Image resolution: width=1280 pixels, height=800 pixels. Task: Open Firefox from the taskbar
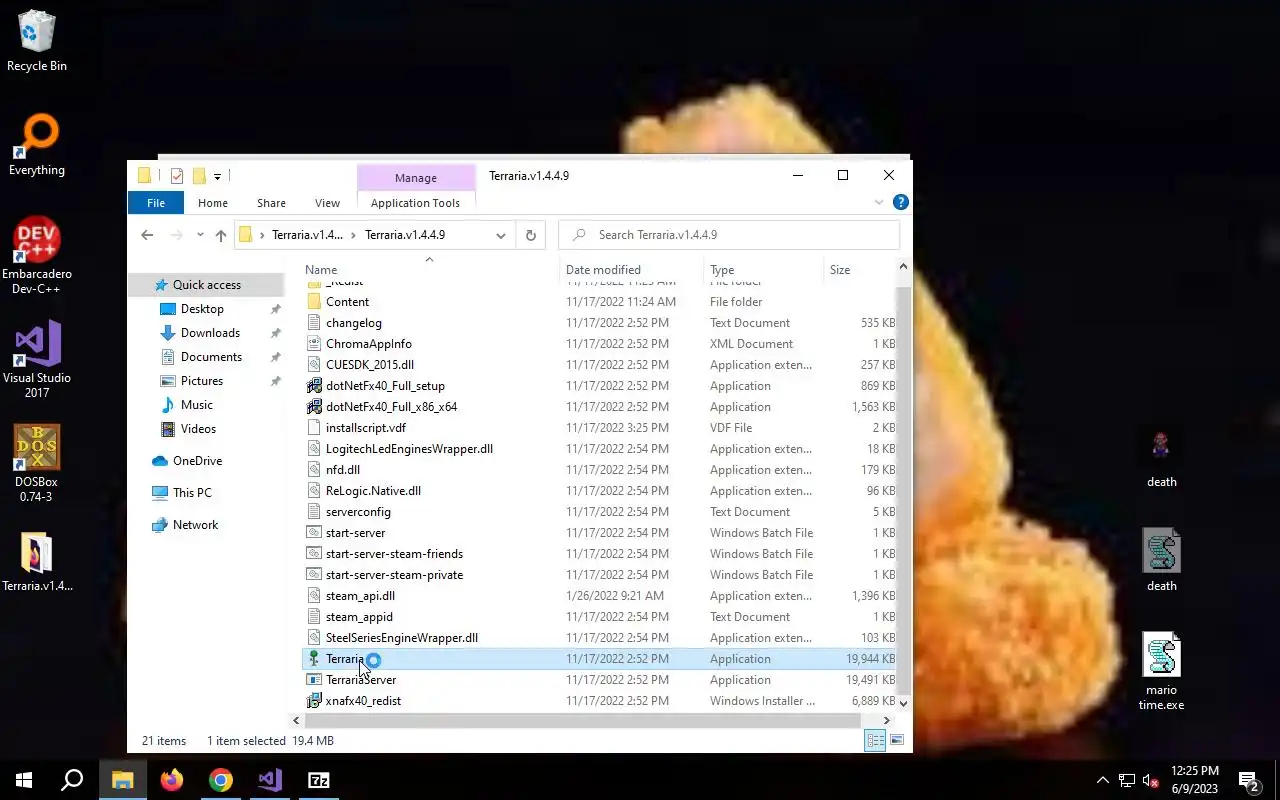tap(172, 780)
